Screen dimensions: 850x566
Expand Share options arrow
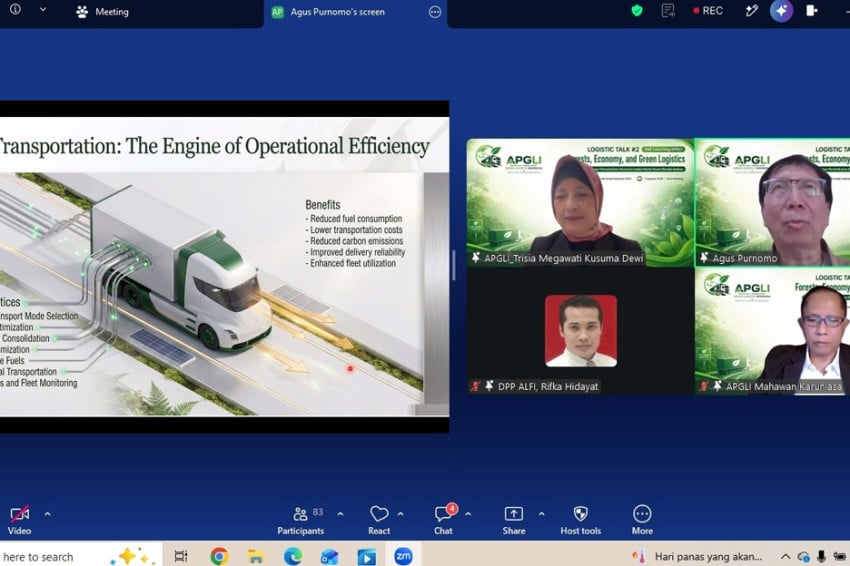tap(542, 513)
